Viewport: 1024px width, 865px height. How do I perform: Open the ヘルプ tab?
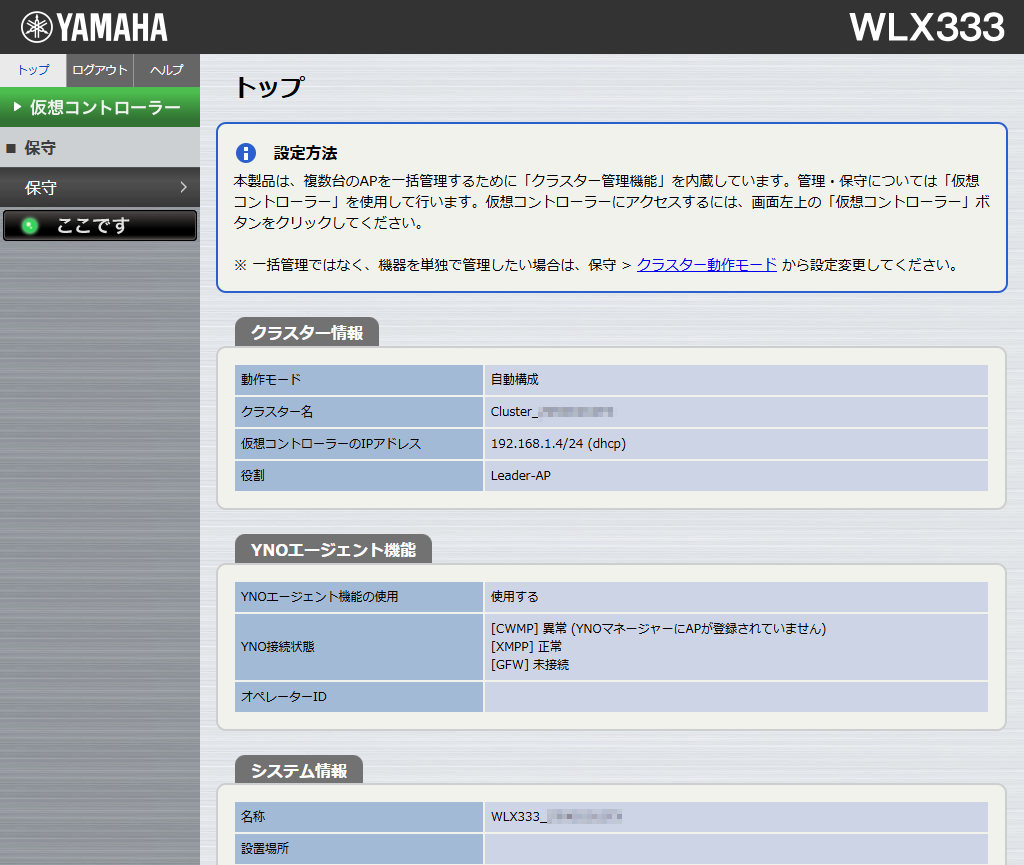[167, 71]
